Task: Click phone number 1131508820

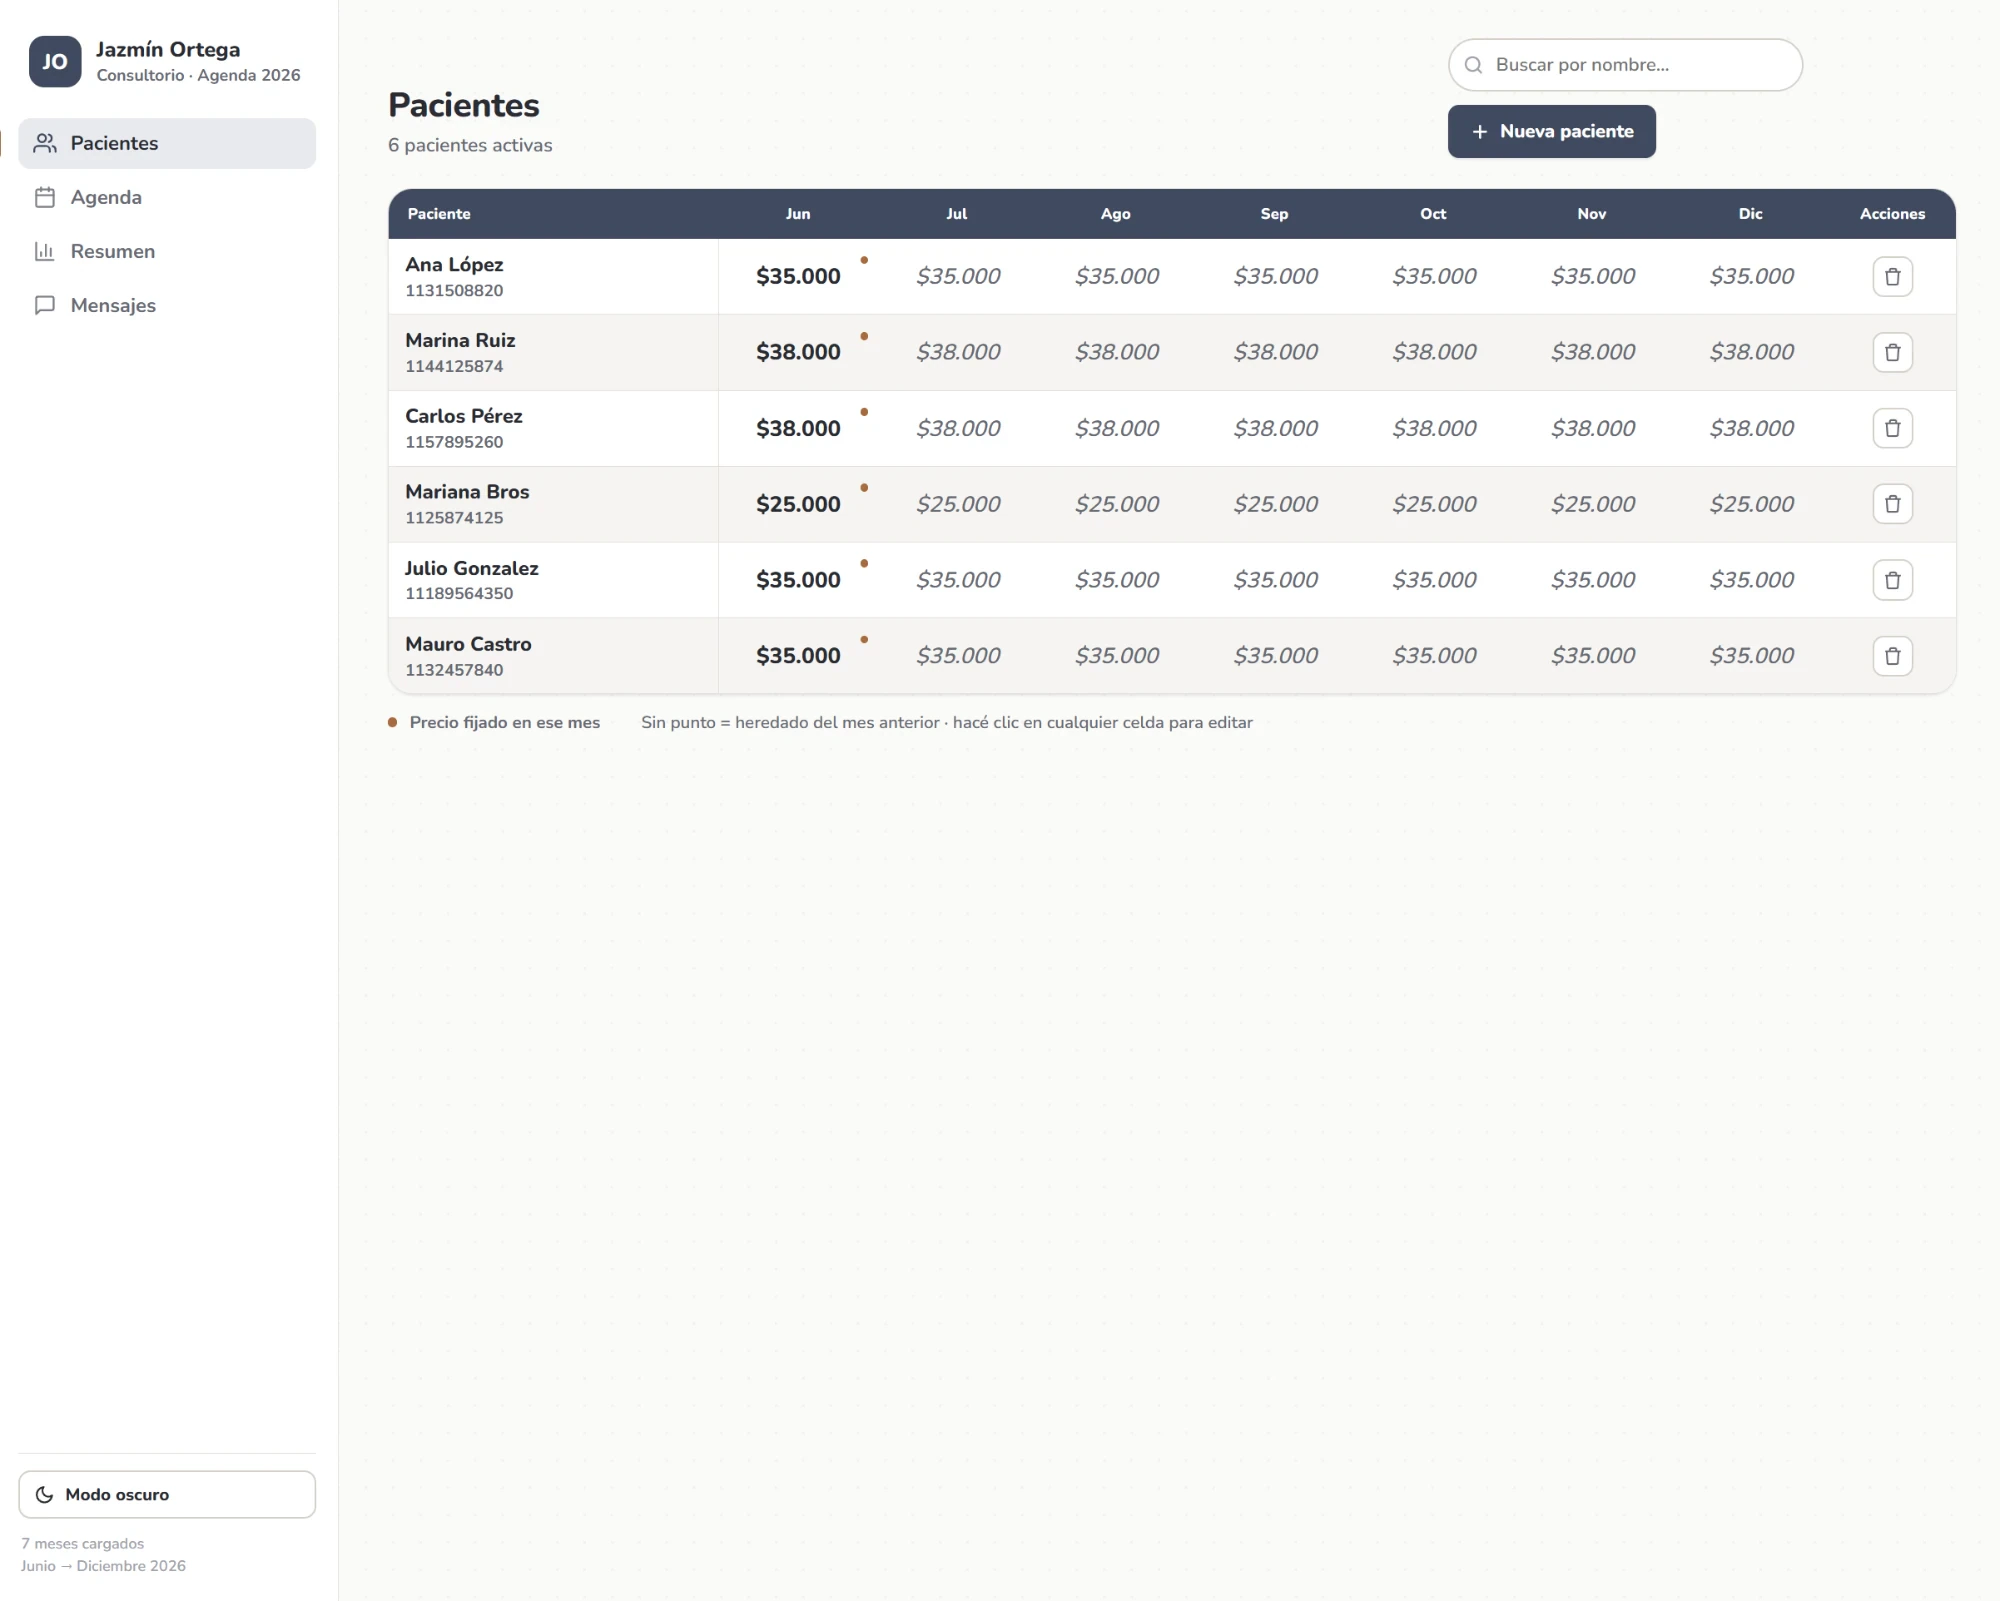Action: [454, 291]
